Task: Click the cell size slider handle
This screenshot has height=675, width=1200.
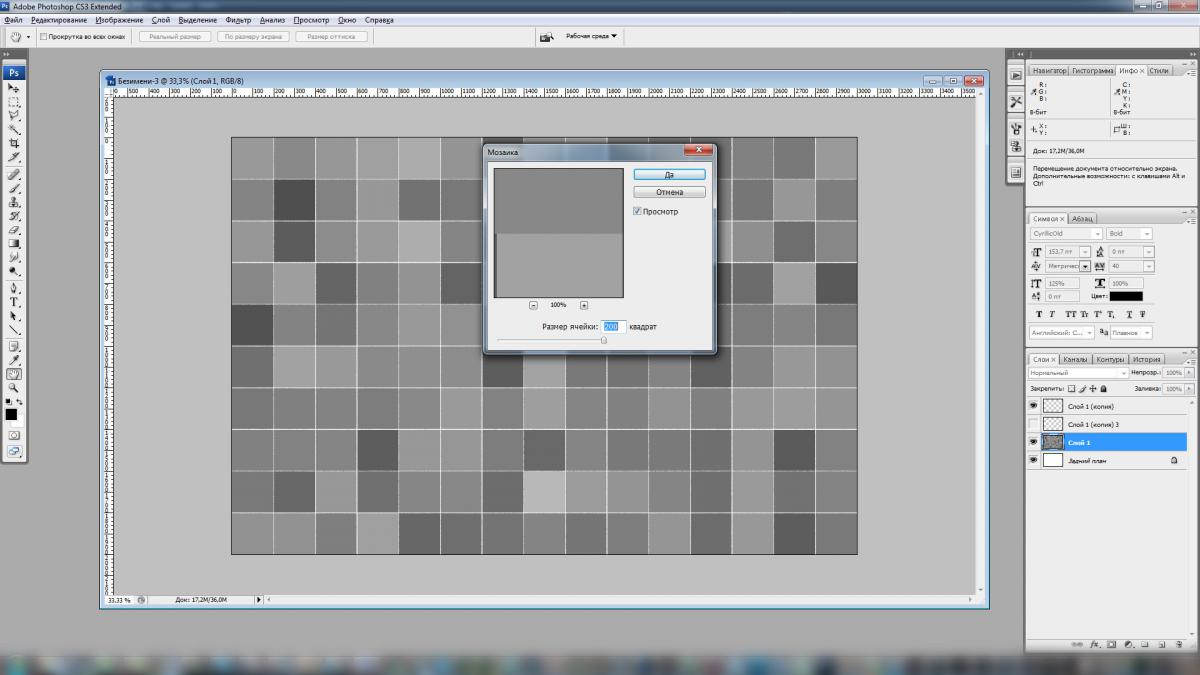Action: pos(603,340)
